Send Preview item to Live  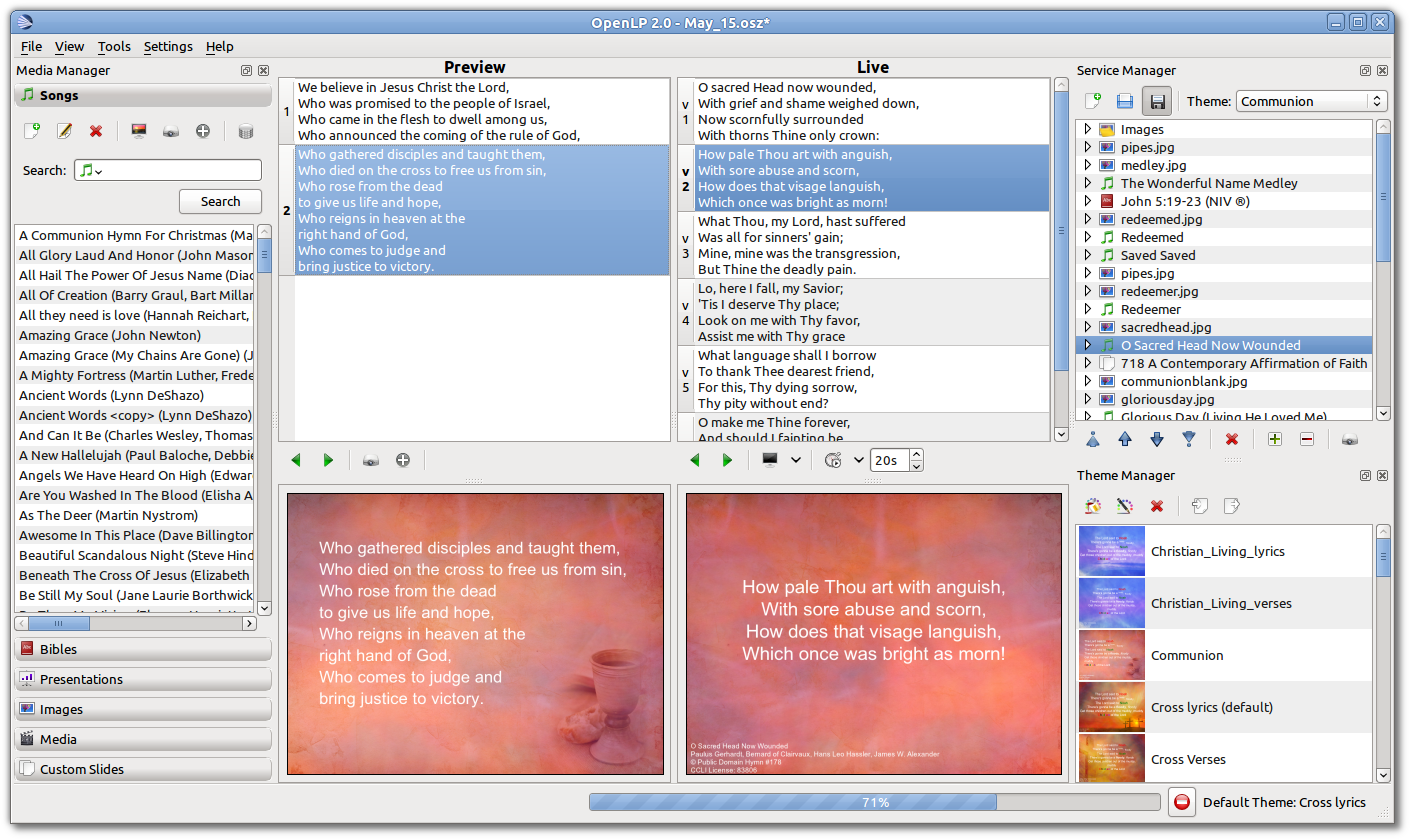coord(371,460)
